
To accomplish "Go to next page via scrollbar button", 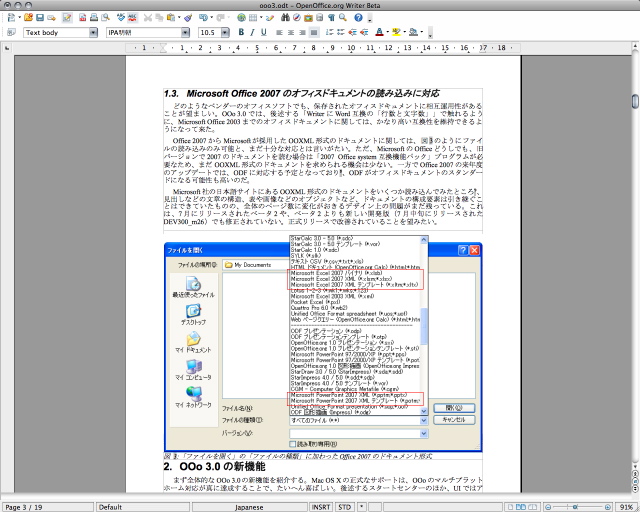I will pos(636,488).
